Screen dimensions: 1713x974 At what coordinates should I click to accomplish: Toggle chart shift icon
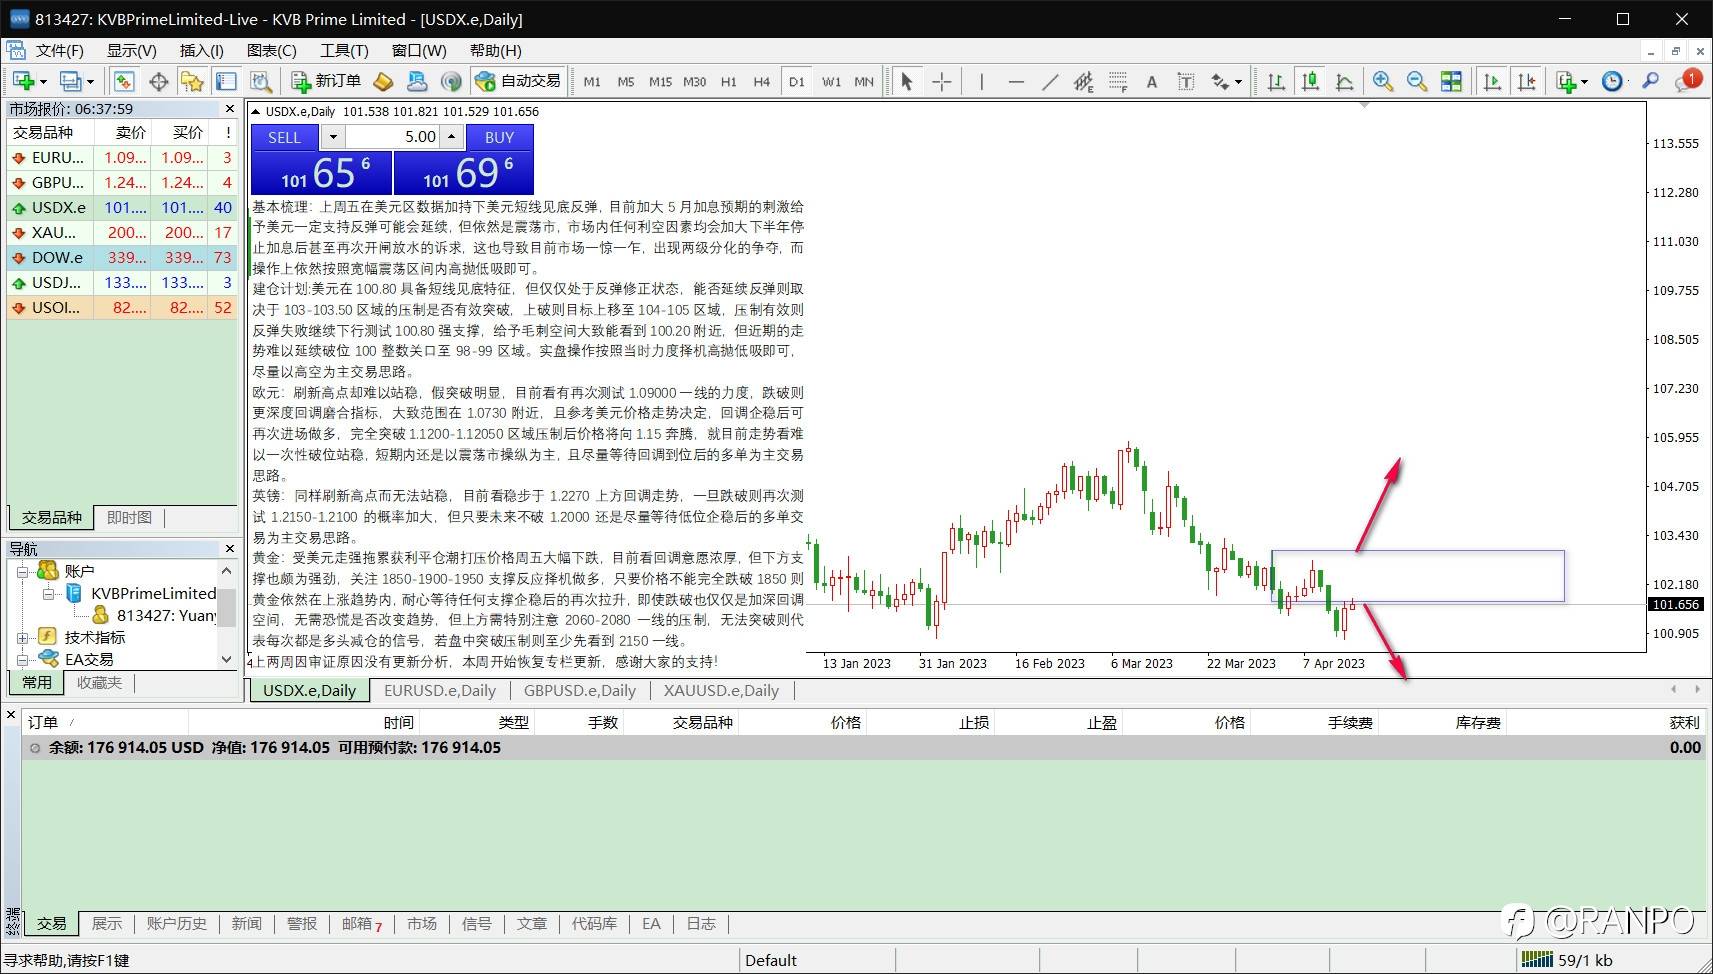click(1526, 81)
